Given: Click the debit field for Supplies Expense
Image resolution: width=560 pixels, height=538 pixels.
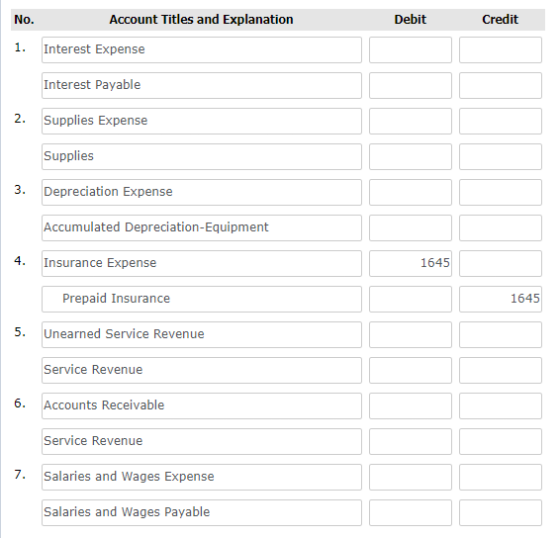Looking at the screenshot, I should pyautogui.click(x=410, y=121).
